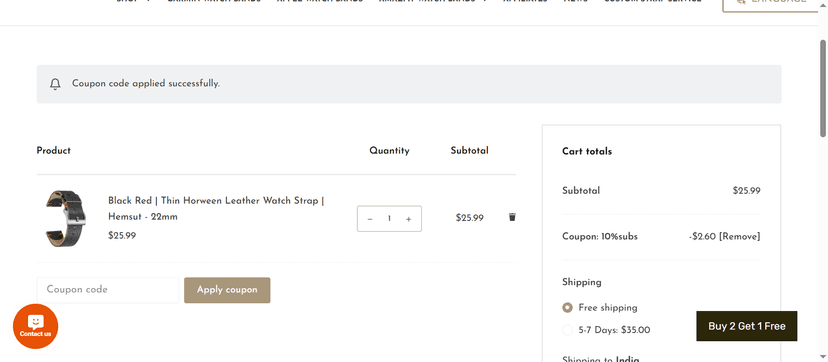Click the Product column header

pyautogui.click(x=53, y=150)
